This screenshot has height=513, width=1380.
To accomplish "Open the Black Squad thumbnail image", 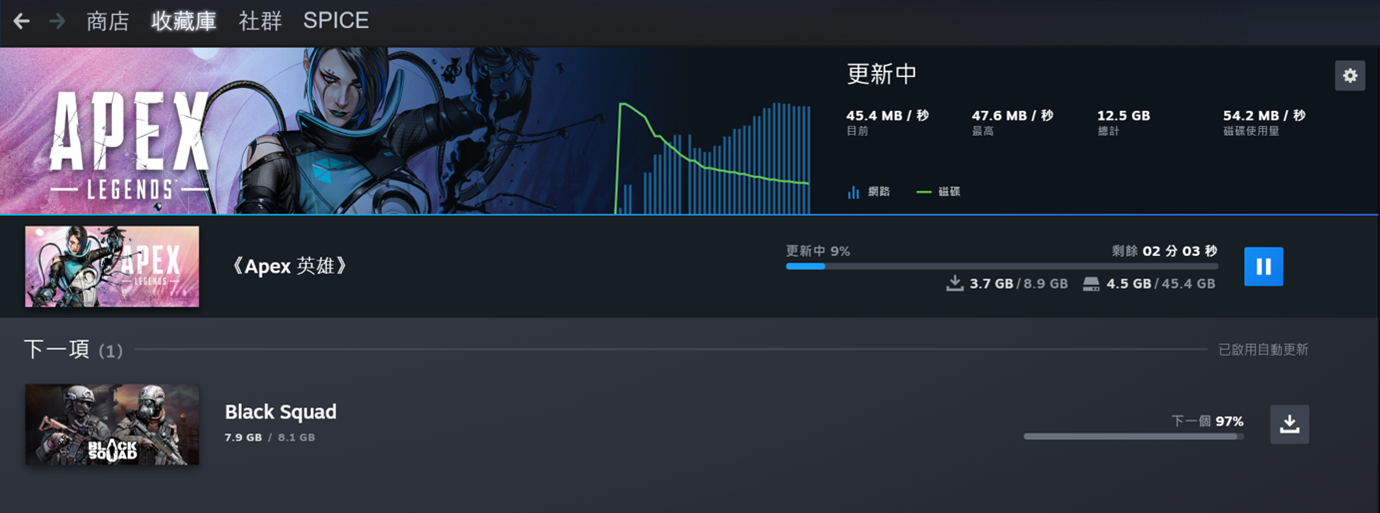I will point(112,424).
